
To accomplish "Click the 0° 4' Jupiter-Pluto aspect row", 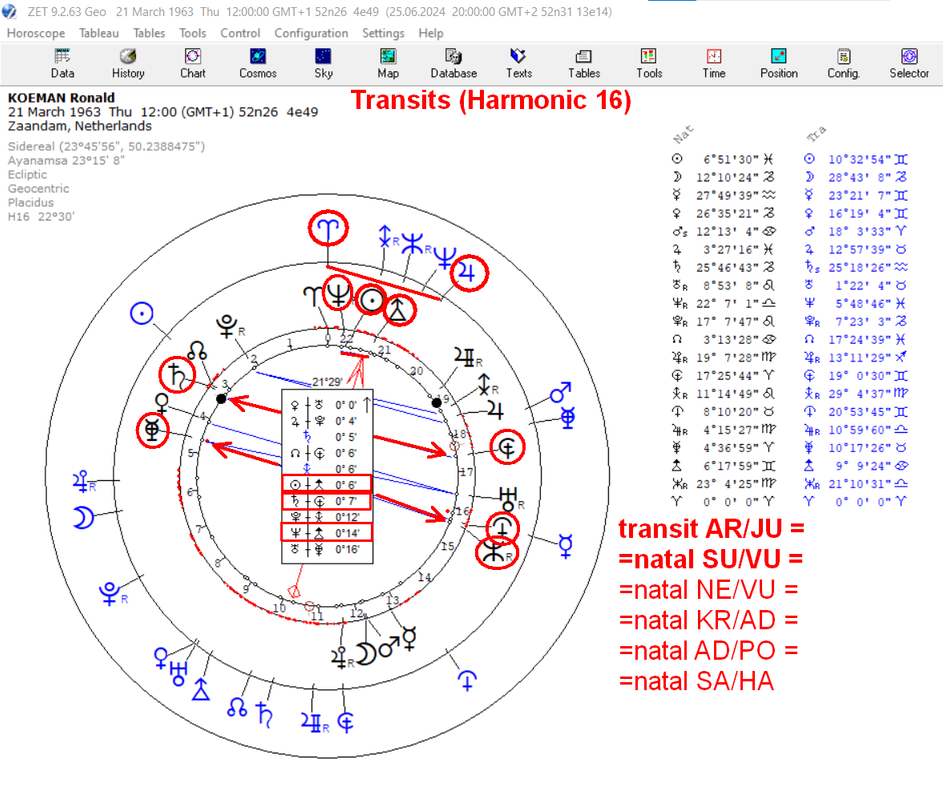I will pyautogui.click(x=327, y=421).
